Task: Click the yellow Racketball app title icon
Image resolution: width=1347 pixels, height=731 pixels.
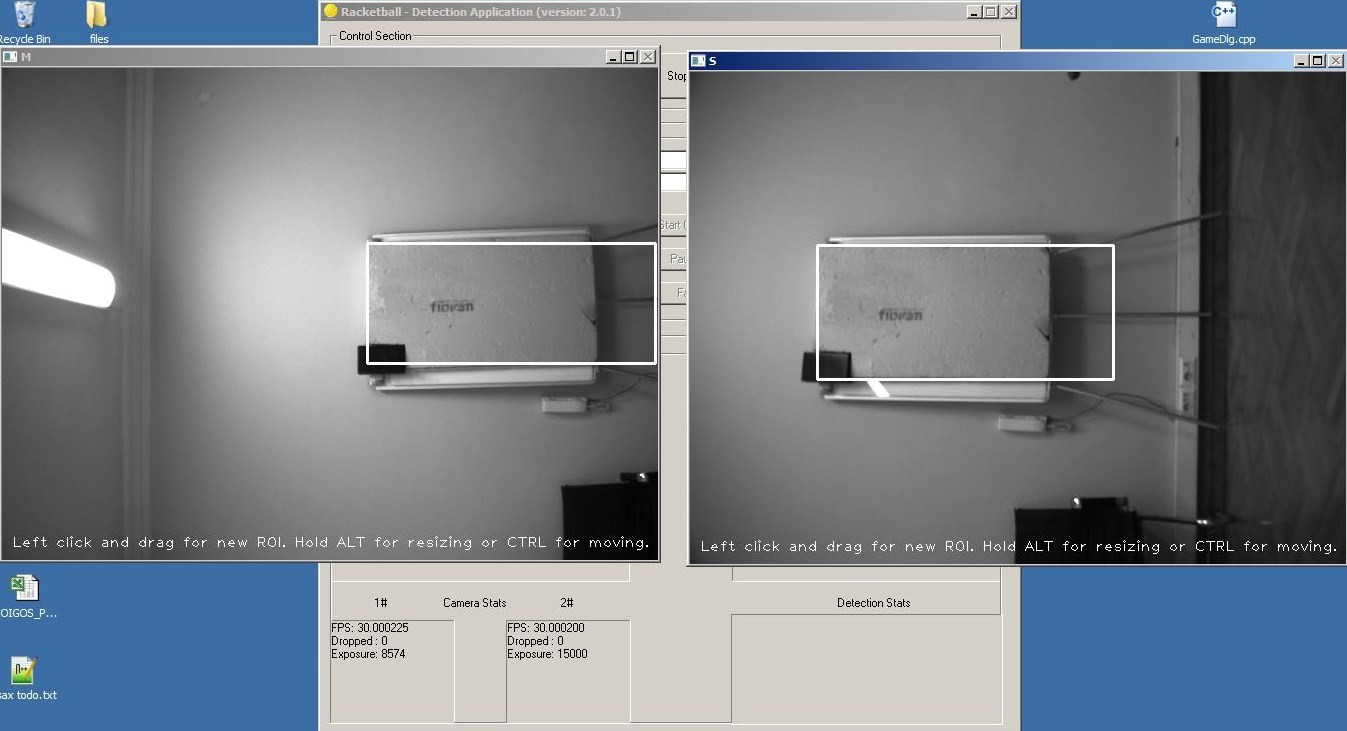Action: pos(330,12)
